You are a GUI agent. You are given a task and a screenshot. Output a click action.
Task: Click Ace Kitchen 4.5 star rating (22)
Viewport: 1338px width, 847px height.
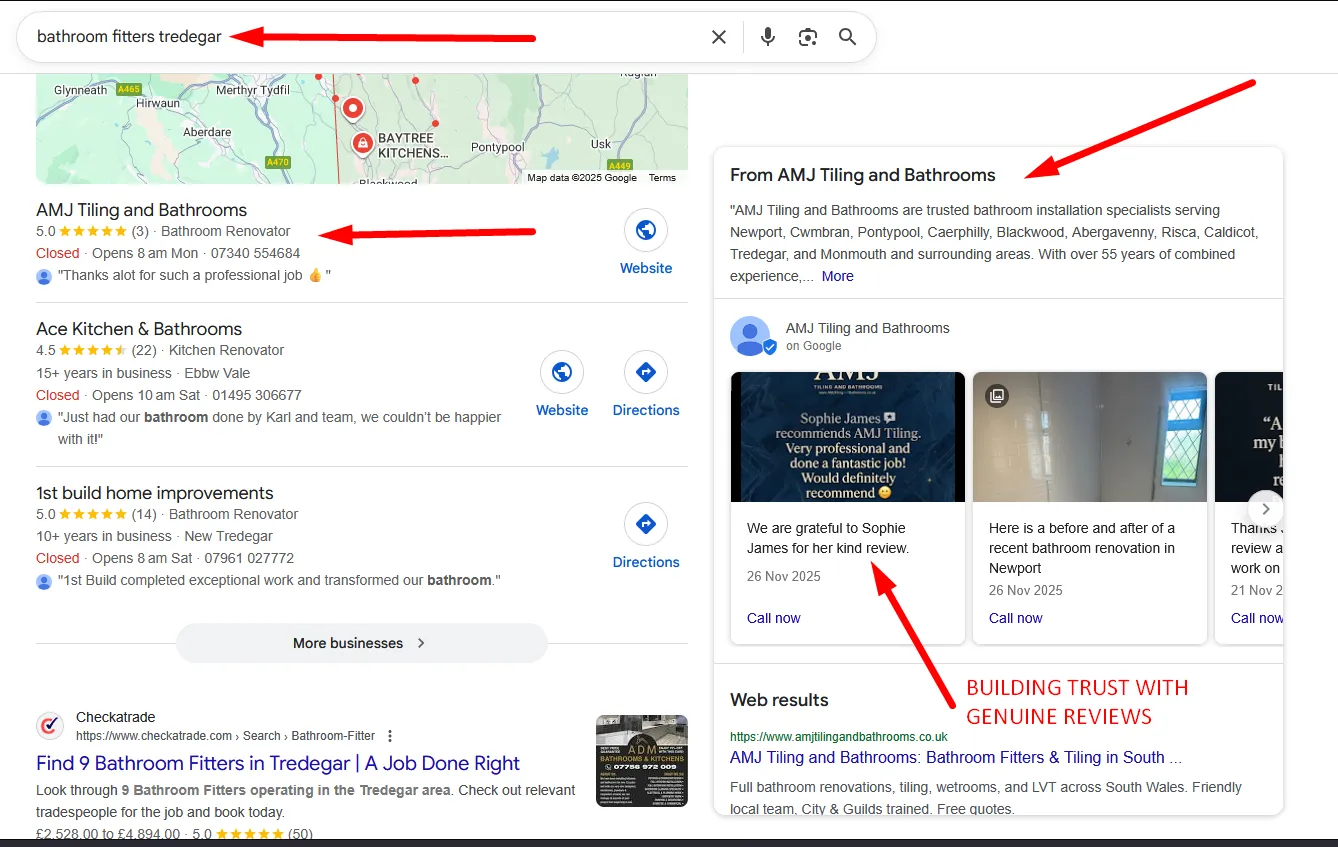coord(96,350)
